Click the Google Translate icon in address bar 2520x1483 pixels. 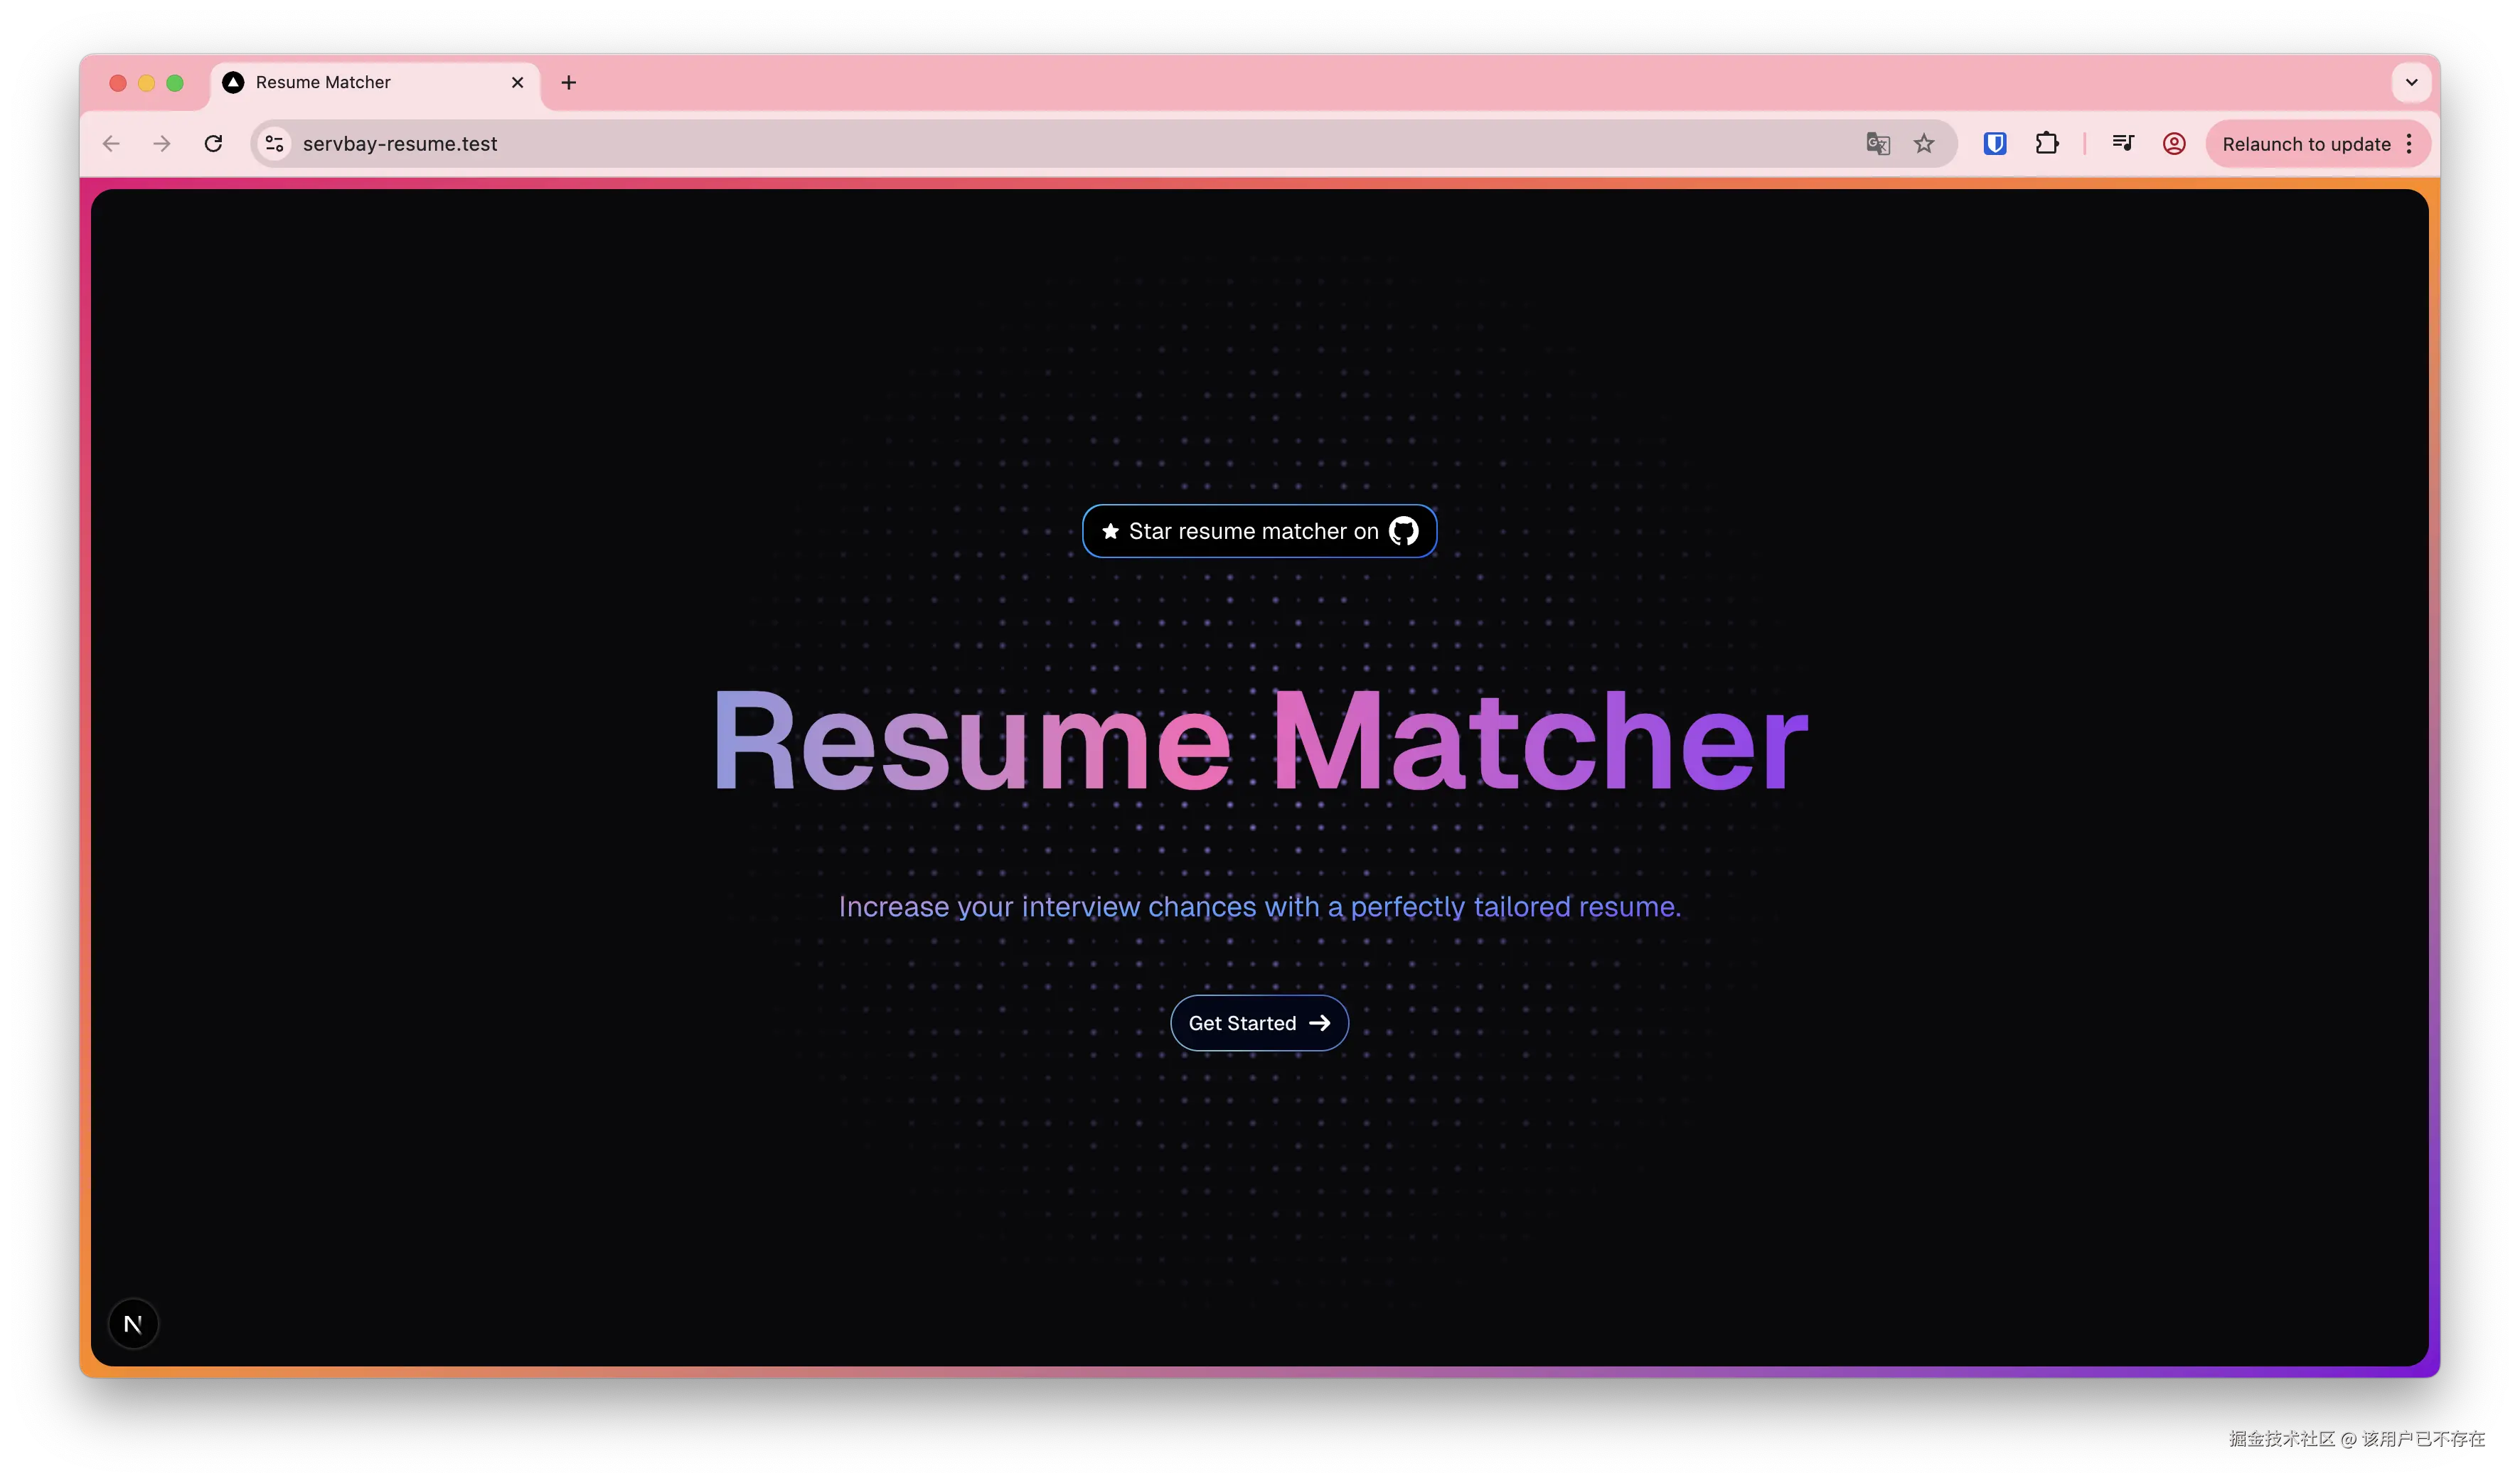click(1877, 144)
